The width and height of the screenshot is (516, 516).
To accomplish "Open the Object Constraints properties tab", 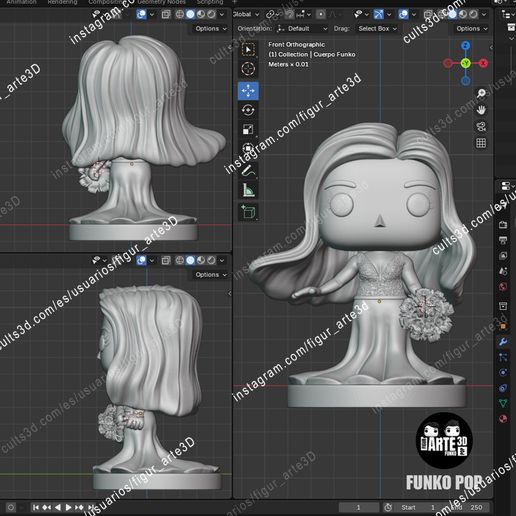I will tap(503, 388).
